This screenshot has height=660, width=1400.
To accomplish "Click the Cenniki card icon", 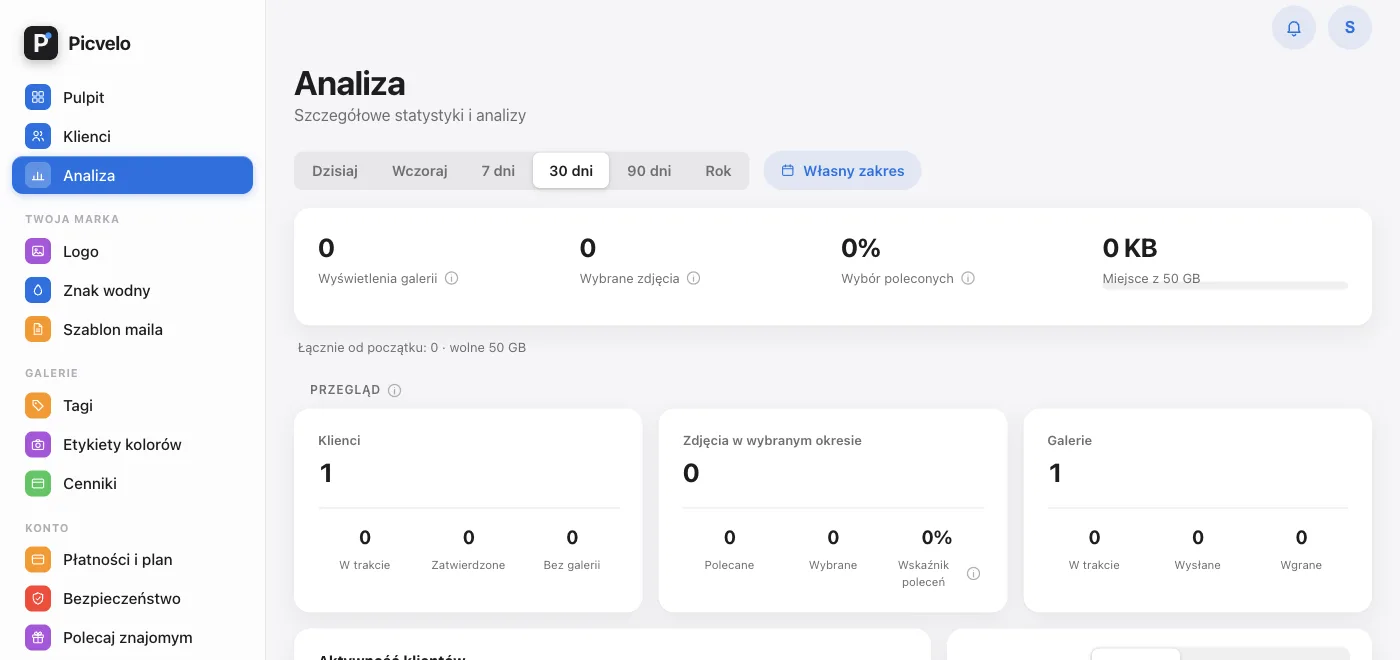I will point(38,483).
